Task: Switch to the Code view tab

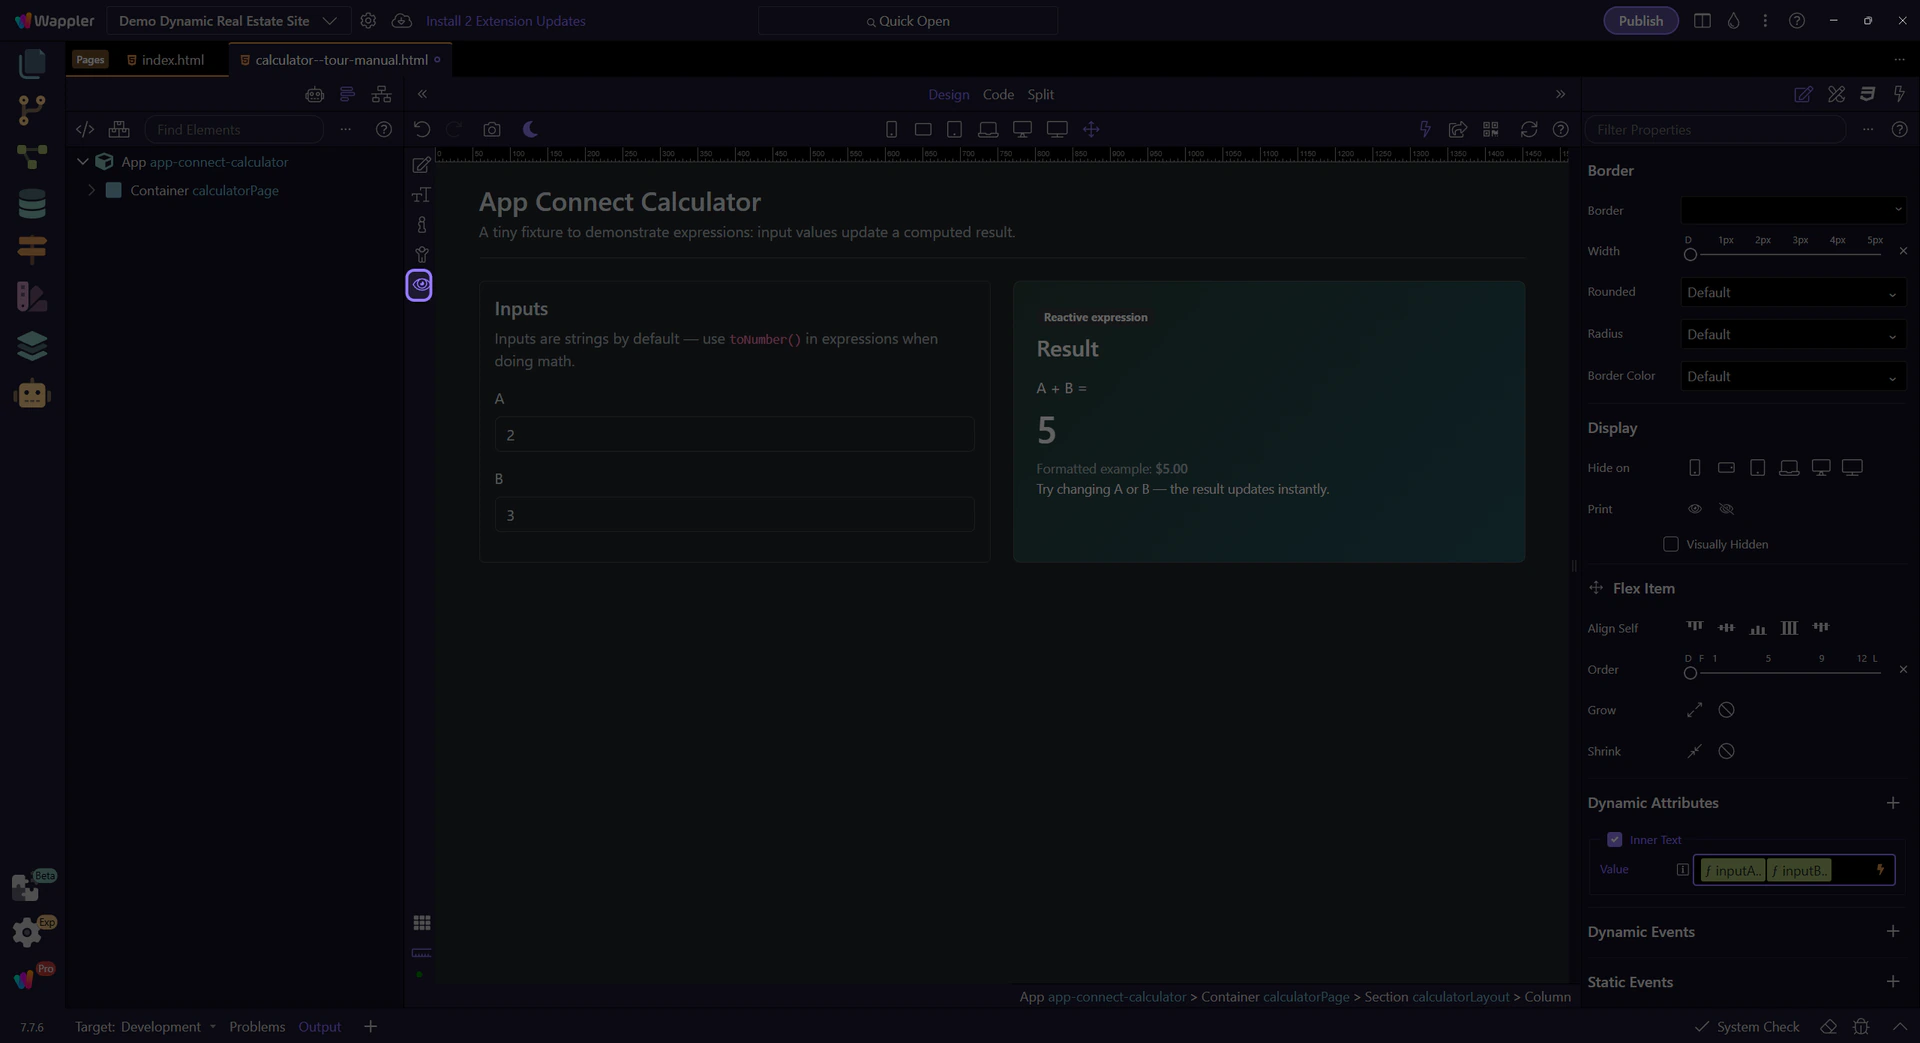Action: (x=997, y=94)
